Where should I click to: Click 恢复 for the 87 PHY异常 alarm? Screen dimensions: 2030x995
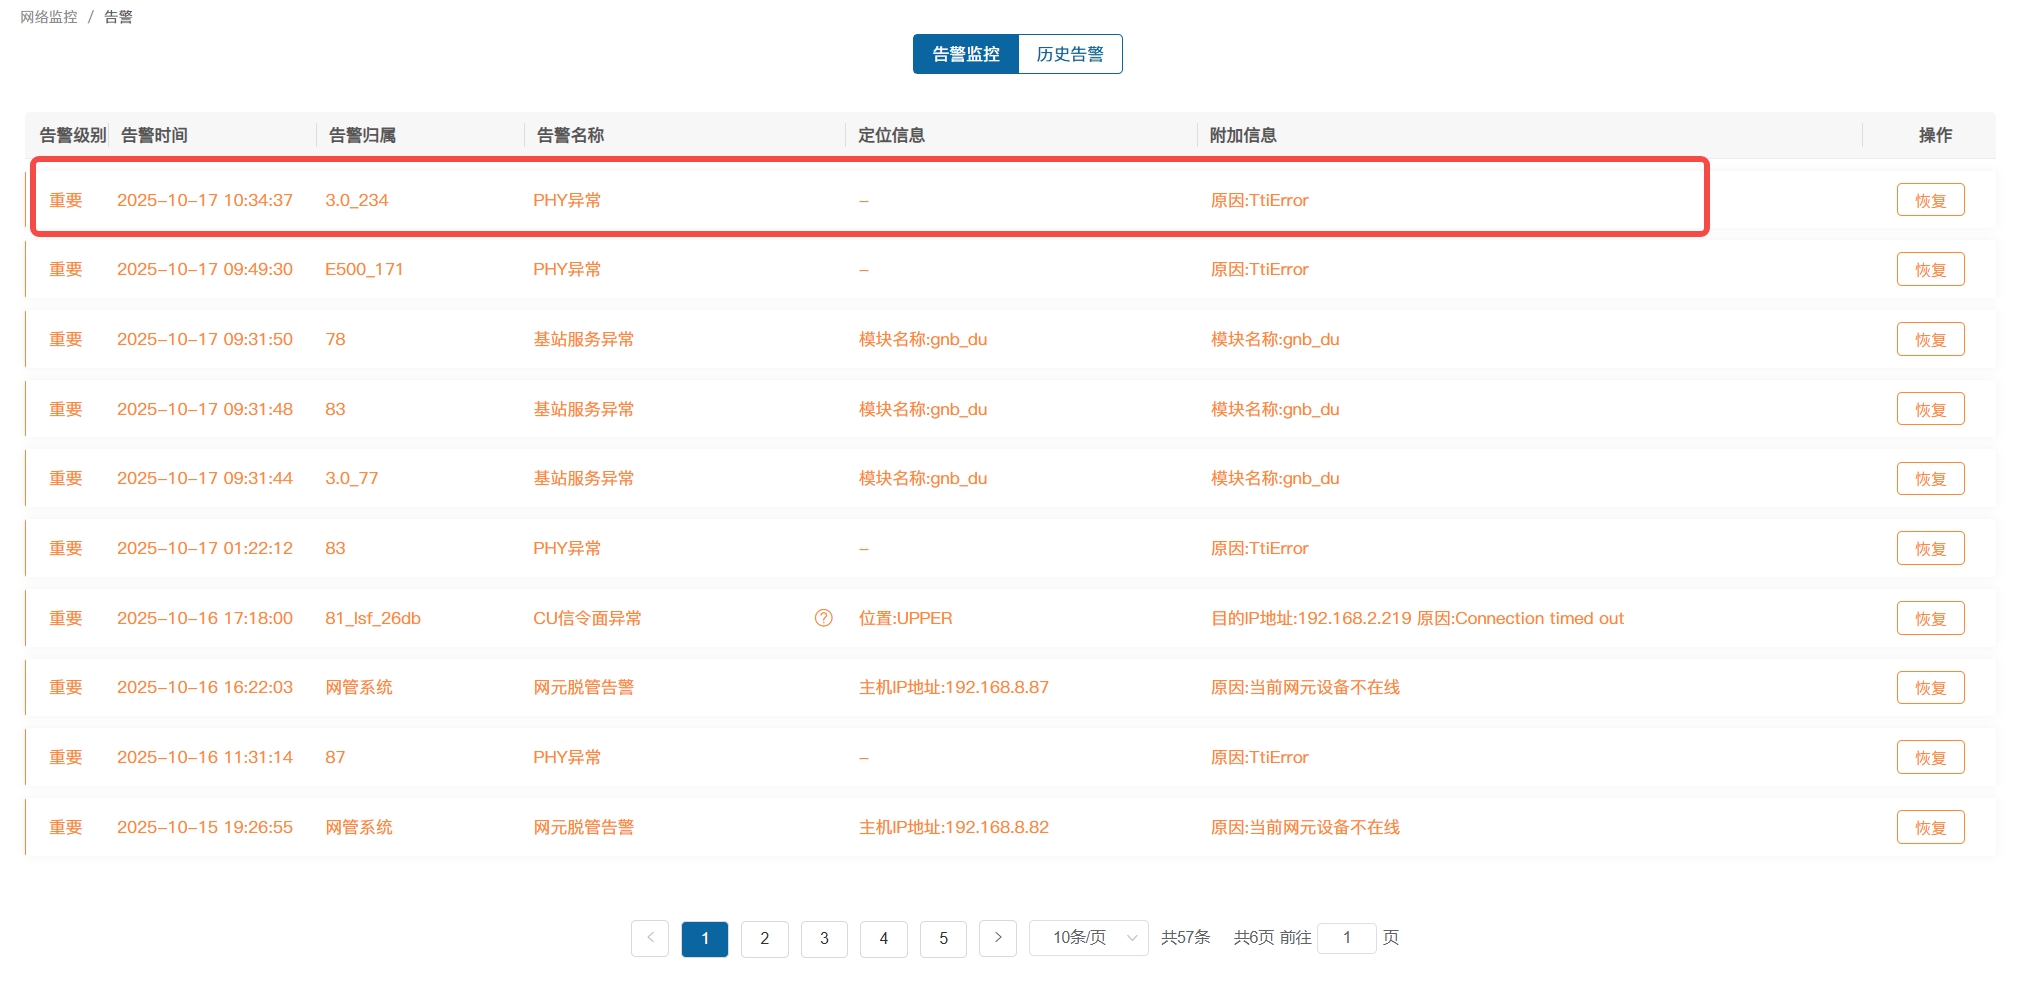(x=1929, y=758)
